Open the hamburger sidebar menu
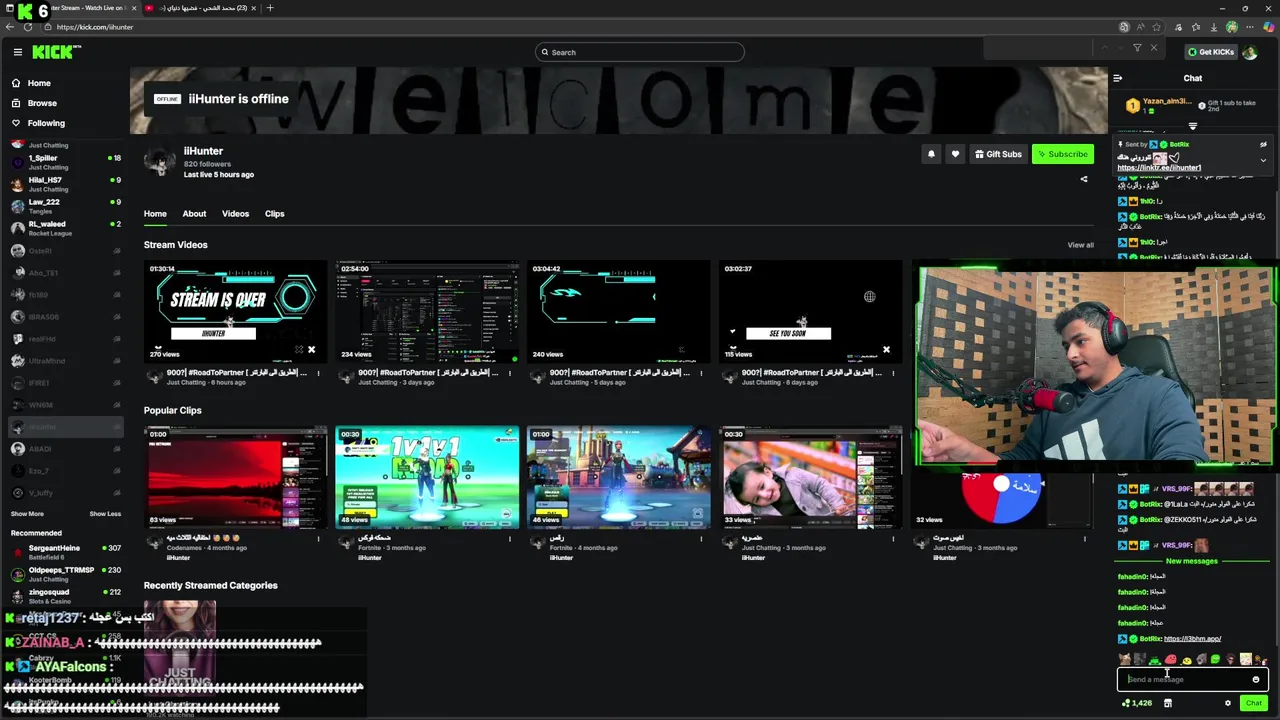This screenshot has width=1280, height=720. click(x=18, y=52)
